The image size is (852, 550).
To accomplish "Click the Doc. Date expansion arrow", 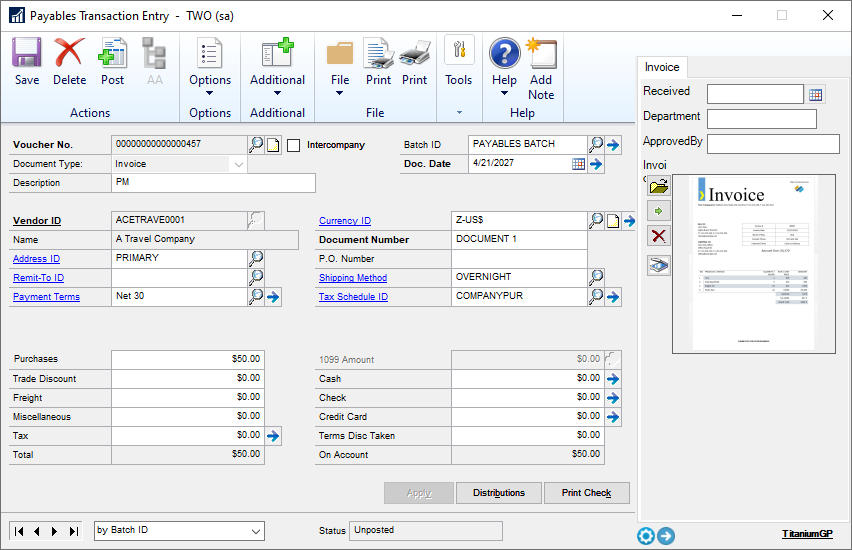I will (x=596, y=164).
